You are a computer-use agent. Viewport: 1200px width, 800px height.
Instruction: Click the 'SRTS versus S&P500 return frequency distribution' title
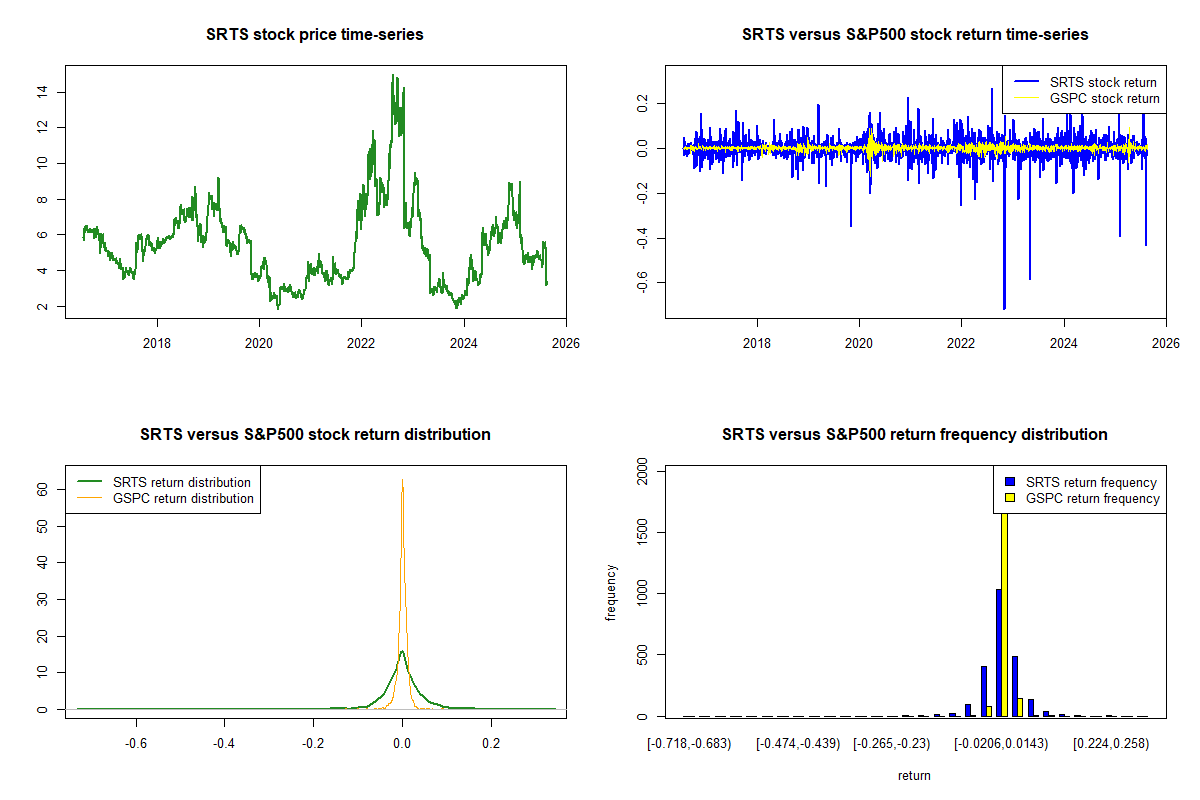click(x=915, y=435)
